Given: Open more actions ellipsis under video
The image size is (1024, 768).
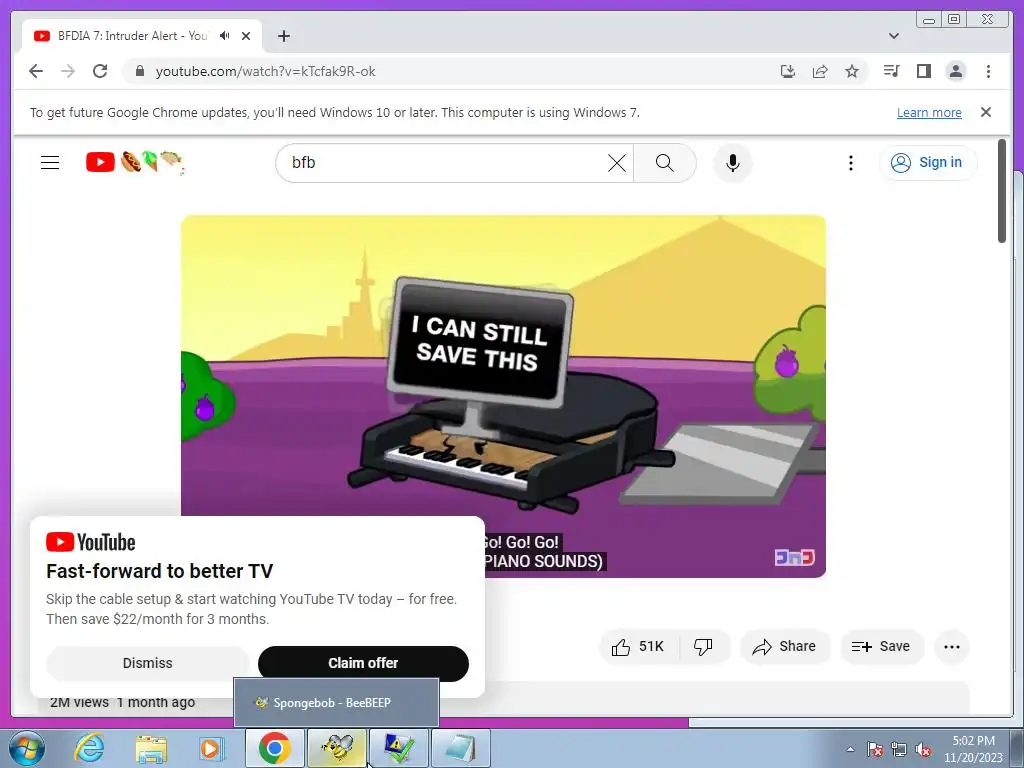Looking at the screenshot, I should click(x=952, y=647).
